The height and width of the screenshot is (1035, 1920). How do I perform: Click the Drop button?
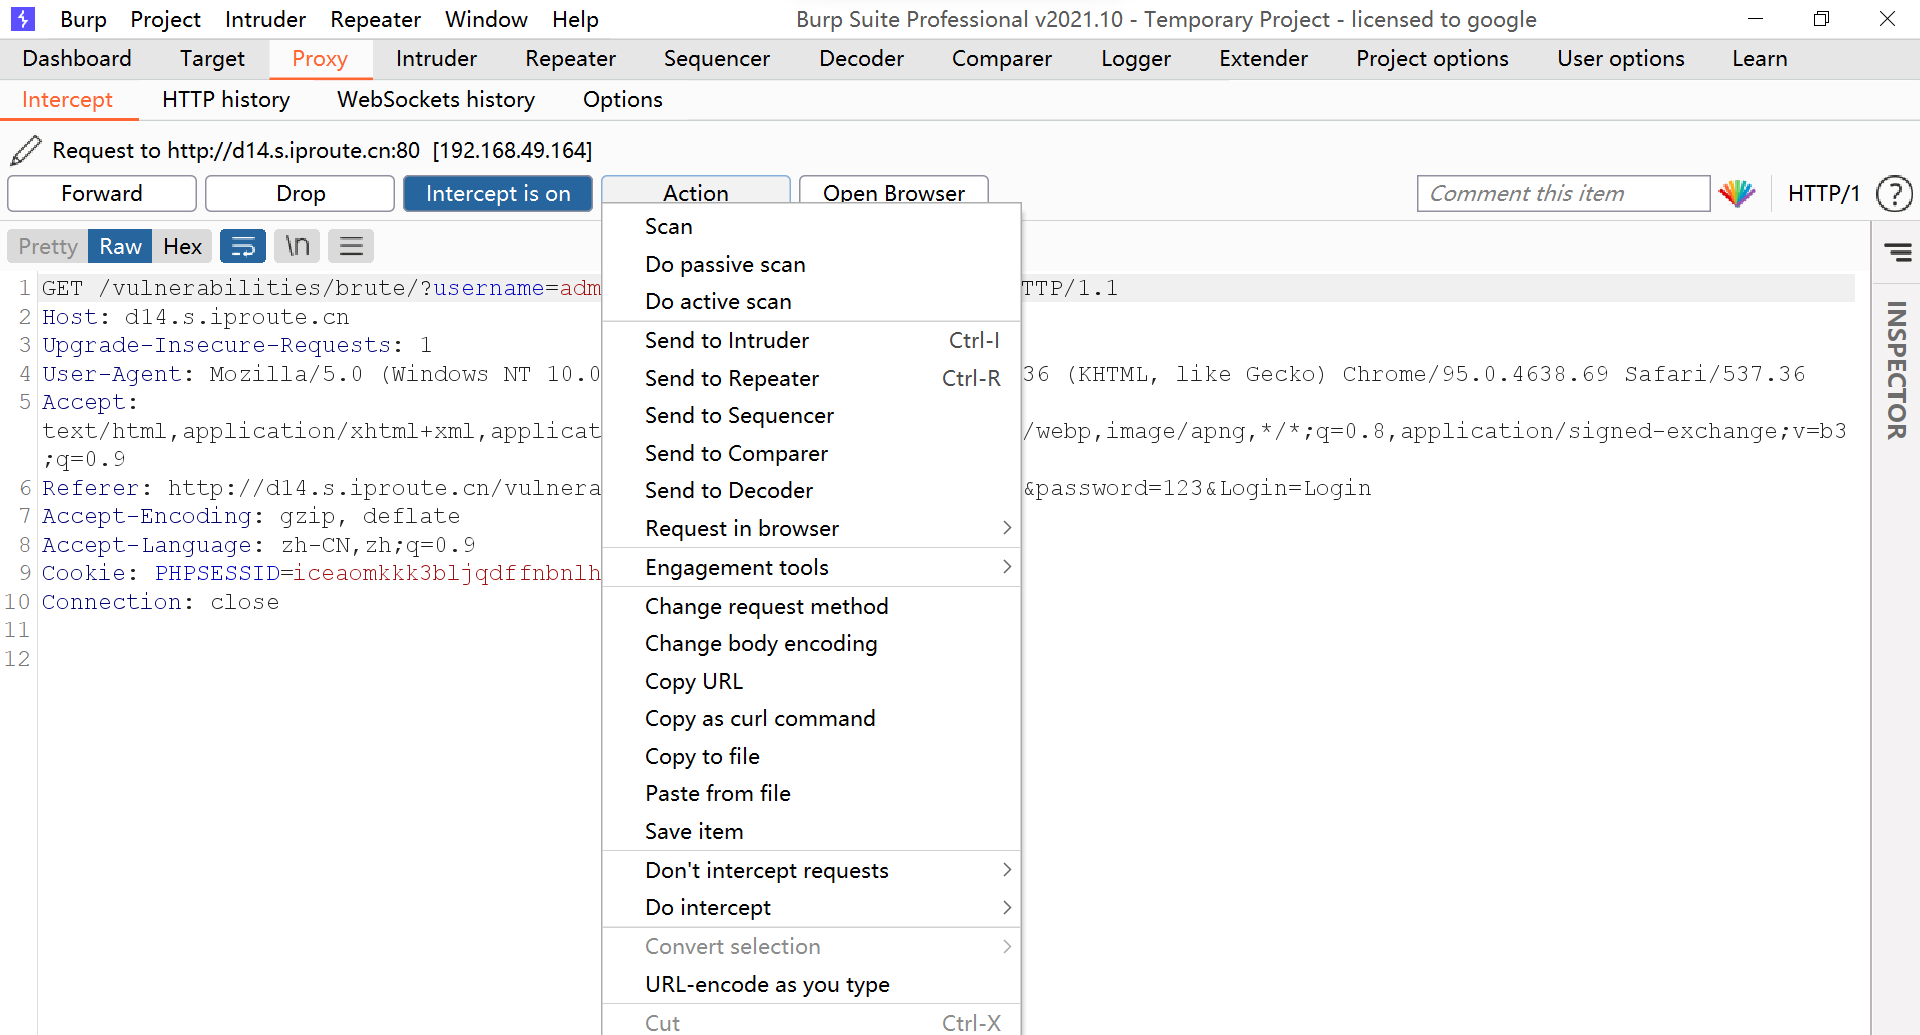[300, 193]
